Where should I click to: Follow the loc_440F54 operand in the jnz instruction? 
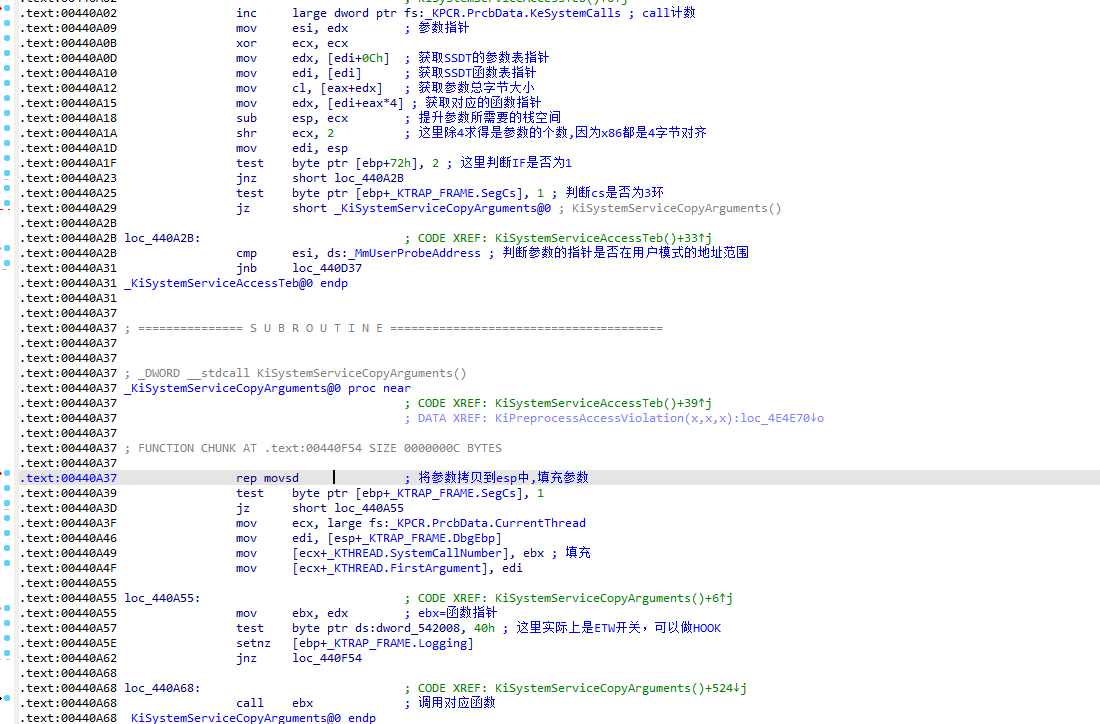(327, 658)
